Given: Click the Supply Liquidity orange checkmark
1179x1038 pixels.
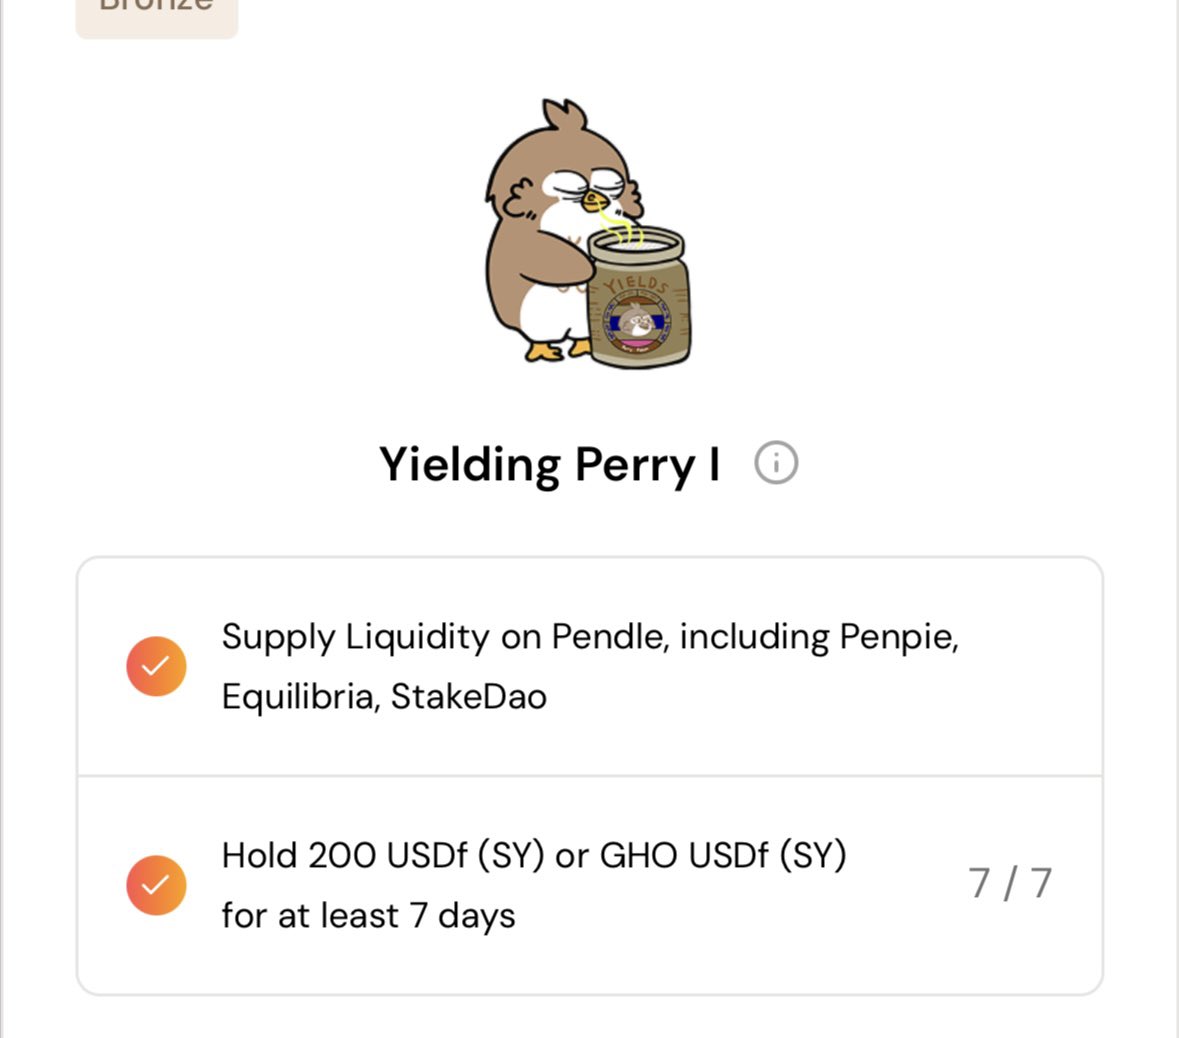Looking at the screenshot, I should [156, 666].
